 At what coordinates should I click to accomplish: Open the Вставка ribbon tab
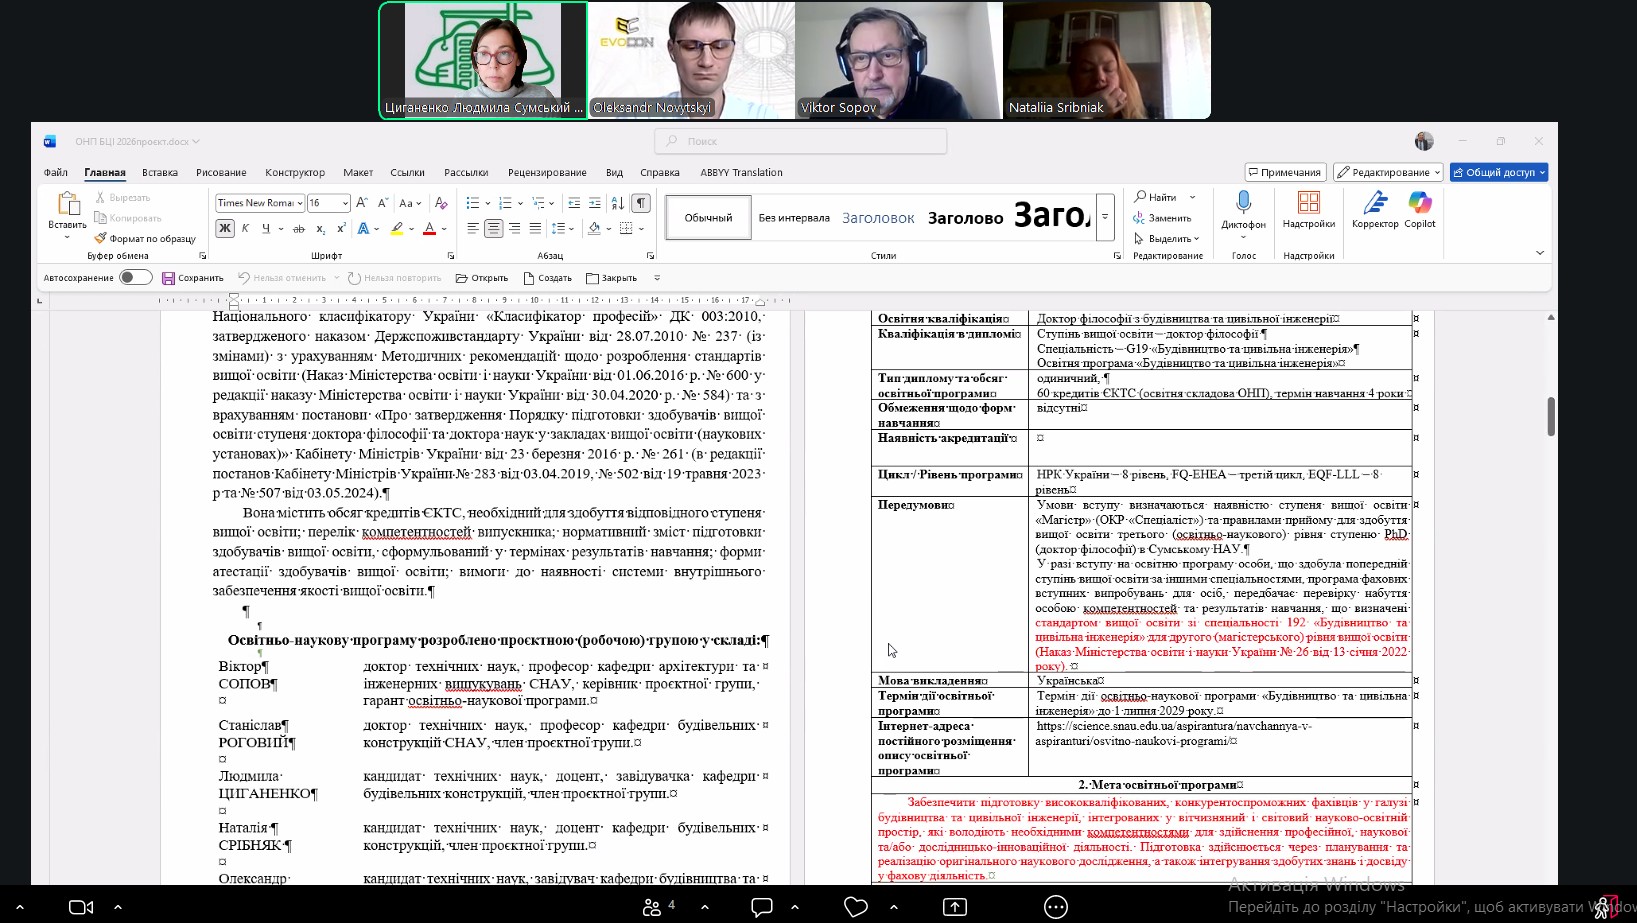(x=160, y=172)
